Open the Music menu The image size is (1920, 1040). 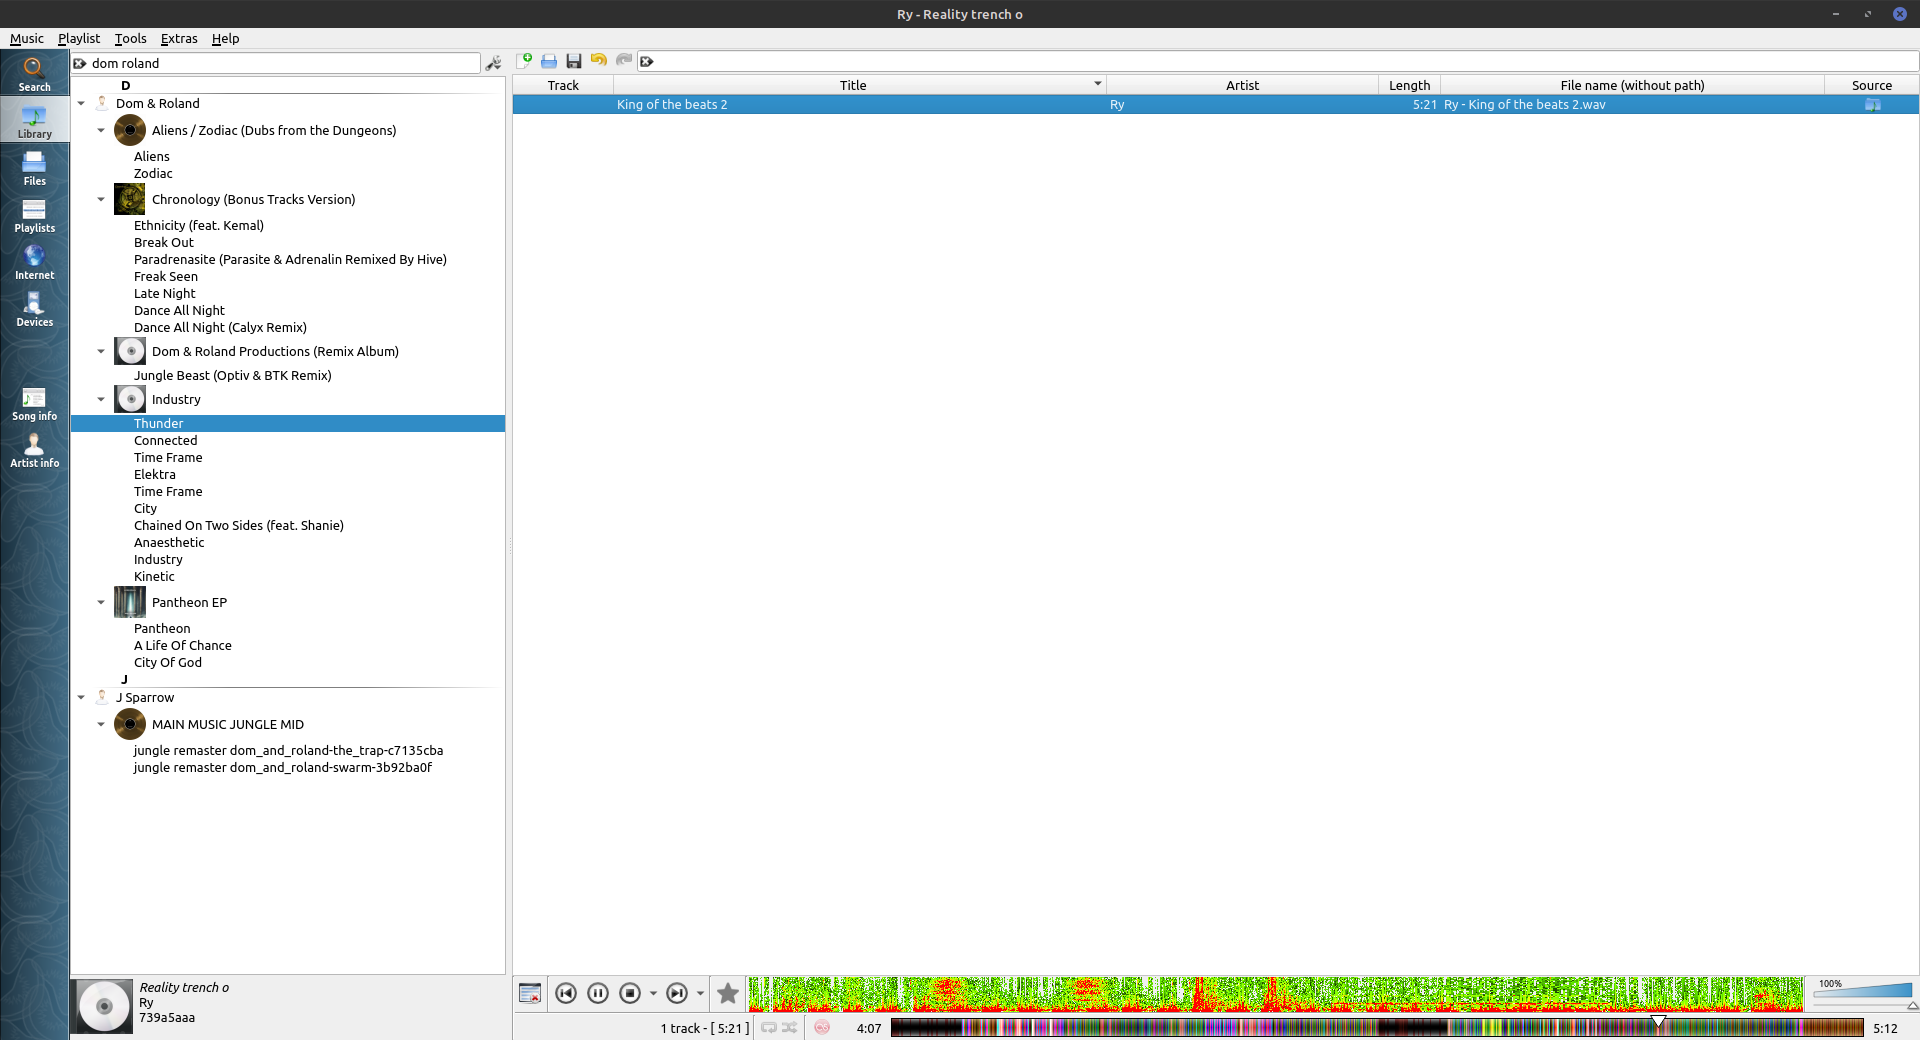[27, 38]
